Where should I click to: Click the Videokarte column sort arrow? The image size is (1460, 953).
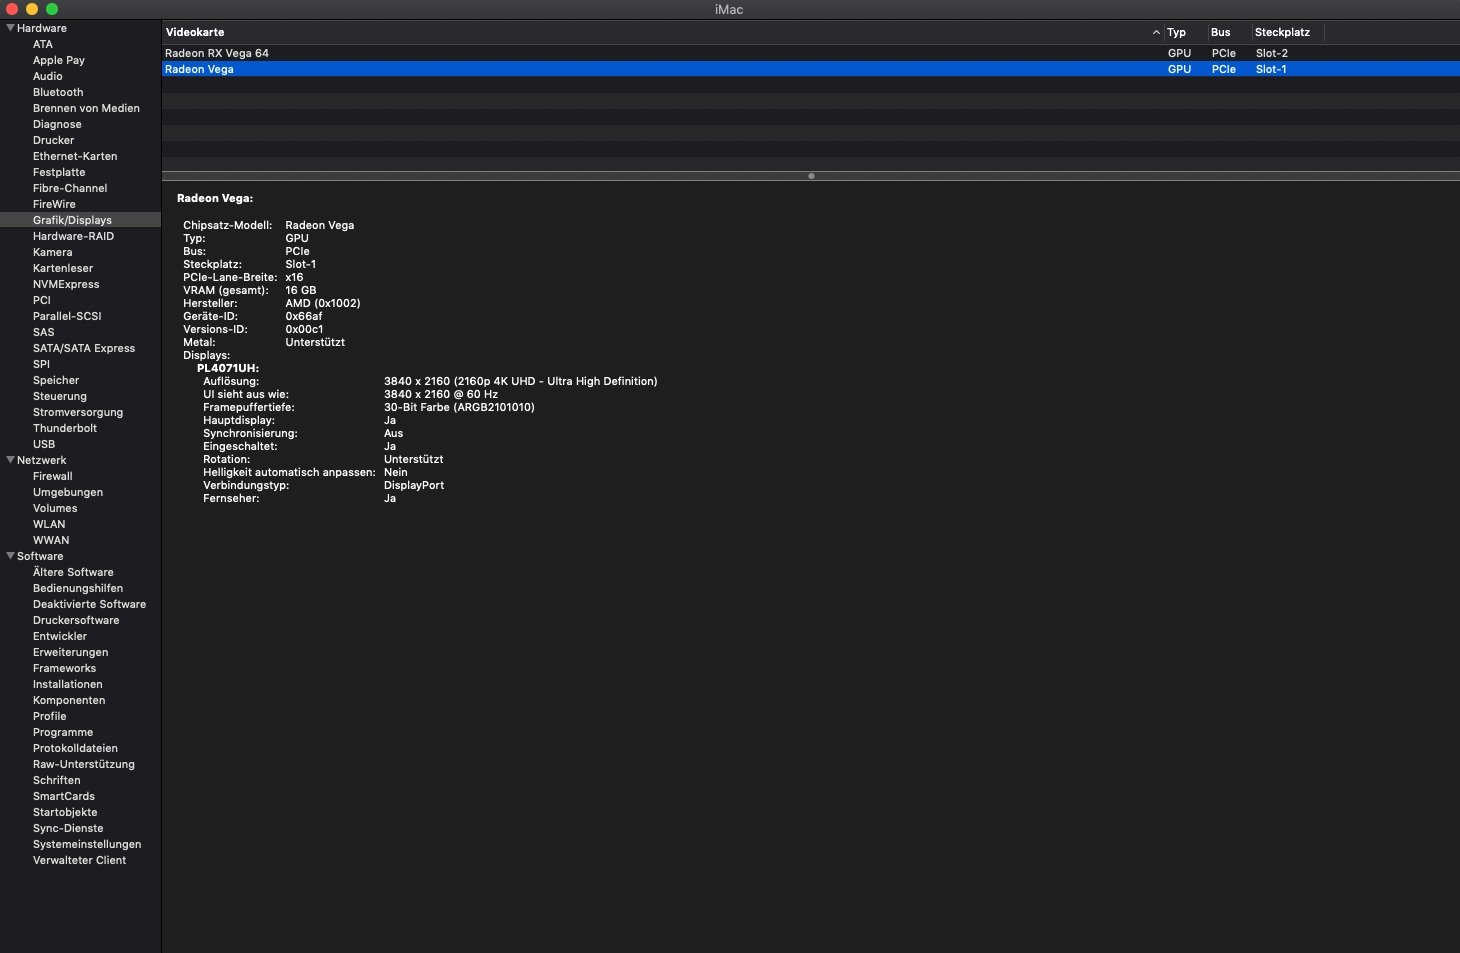(x=1156, y=32)
